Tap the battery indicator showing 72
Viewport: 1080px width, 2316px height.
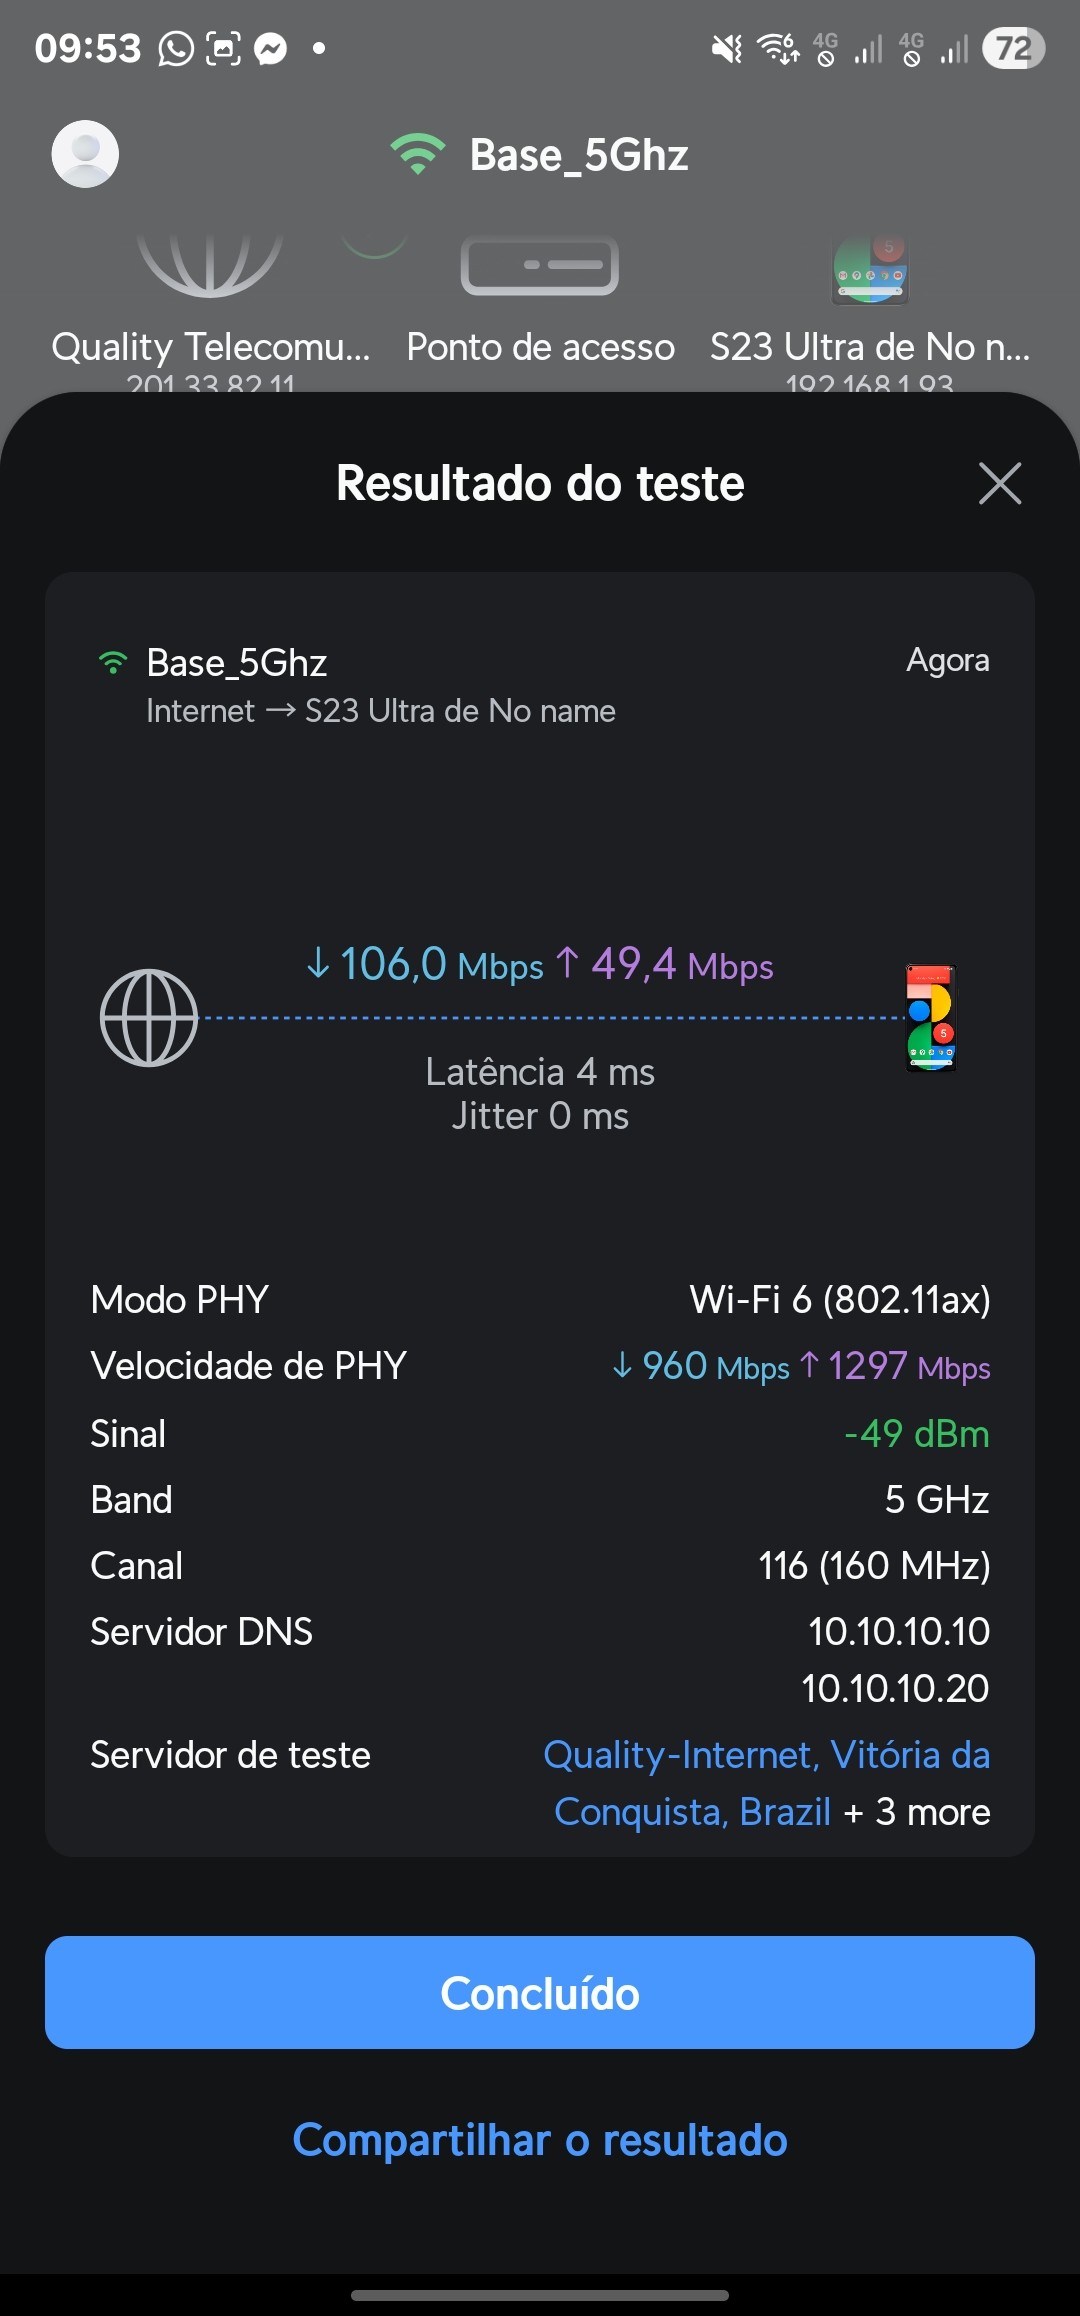[x=1013, y=48]
